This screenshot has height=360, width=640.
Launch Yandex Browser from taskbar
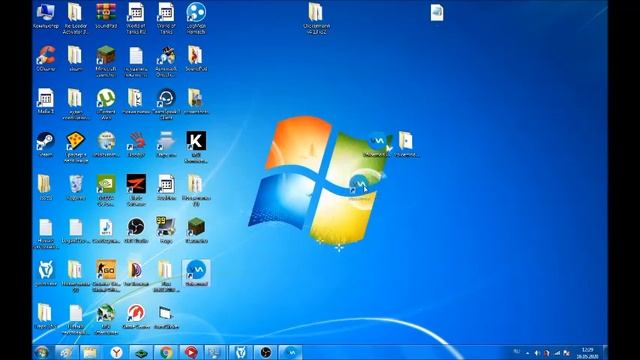pos(116,352)
